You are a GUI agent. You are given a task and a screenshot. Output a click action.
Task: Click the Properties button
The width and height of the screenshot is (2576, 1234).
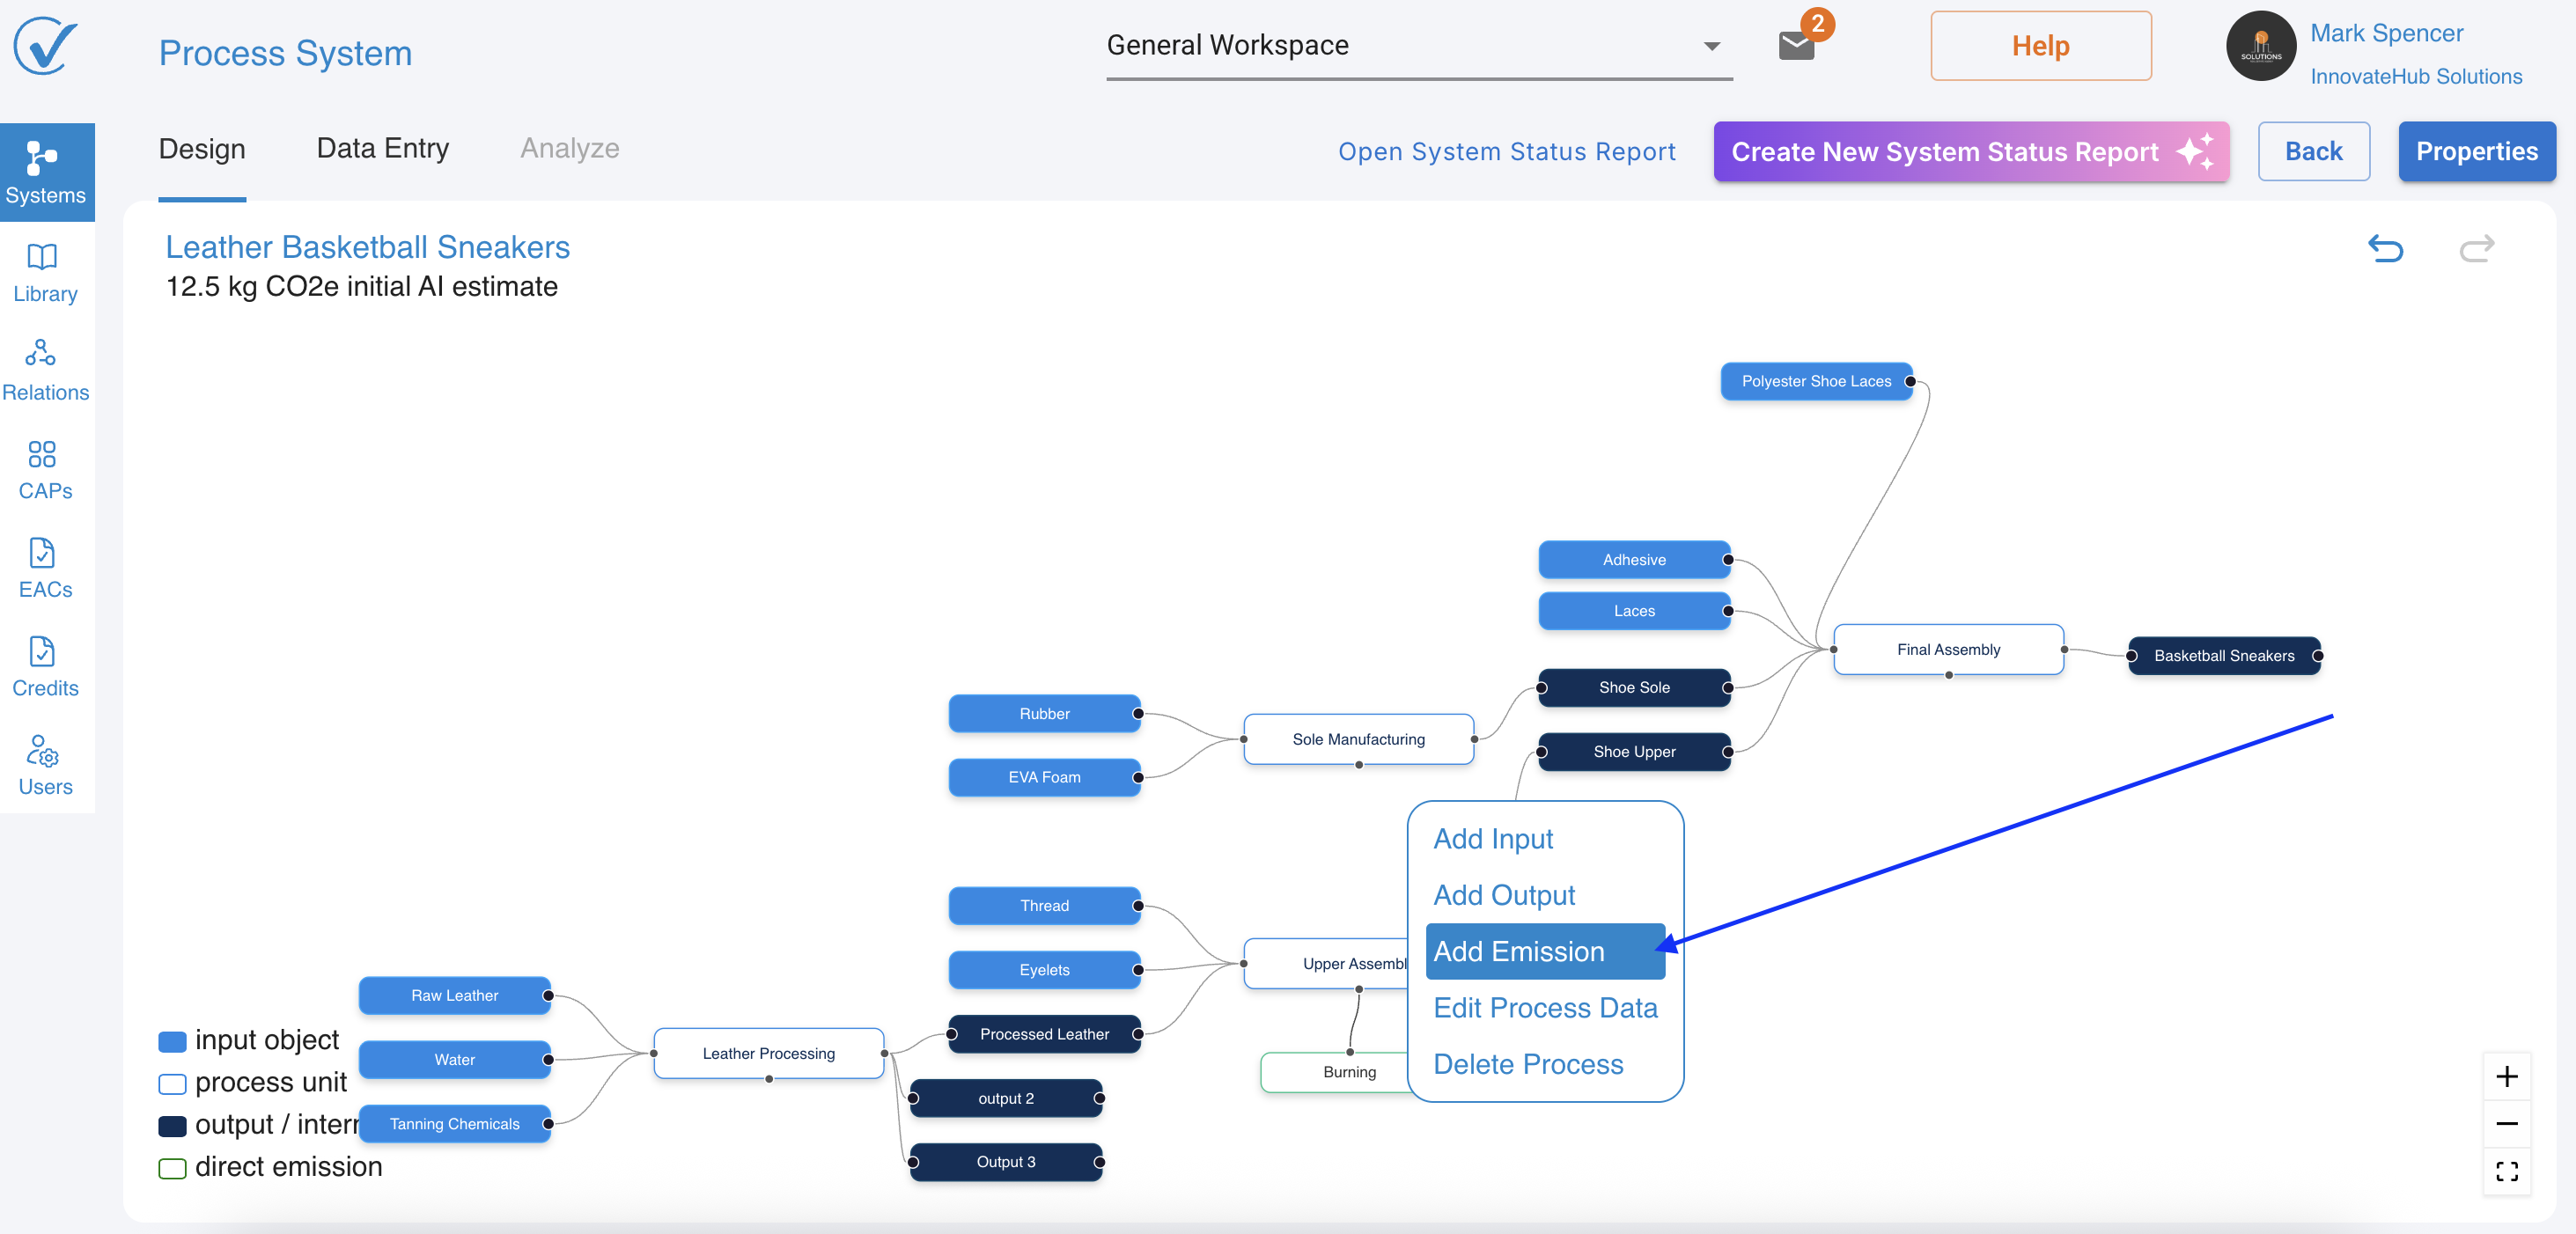click(2476, 152)
